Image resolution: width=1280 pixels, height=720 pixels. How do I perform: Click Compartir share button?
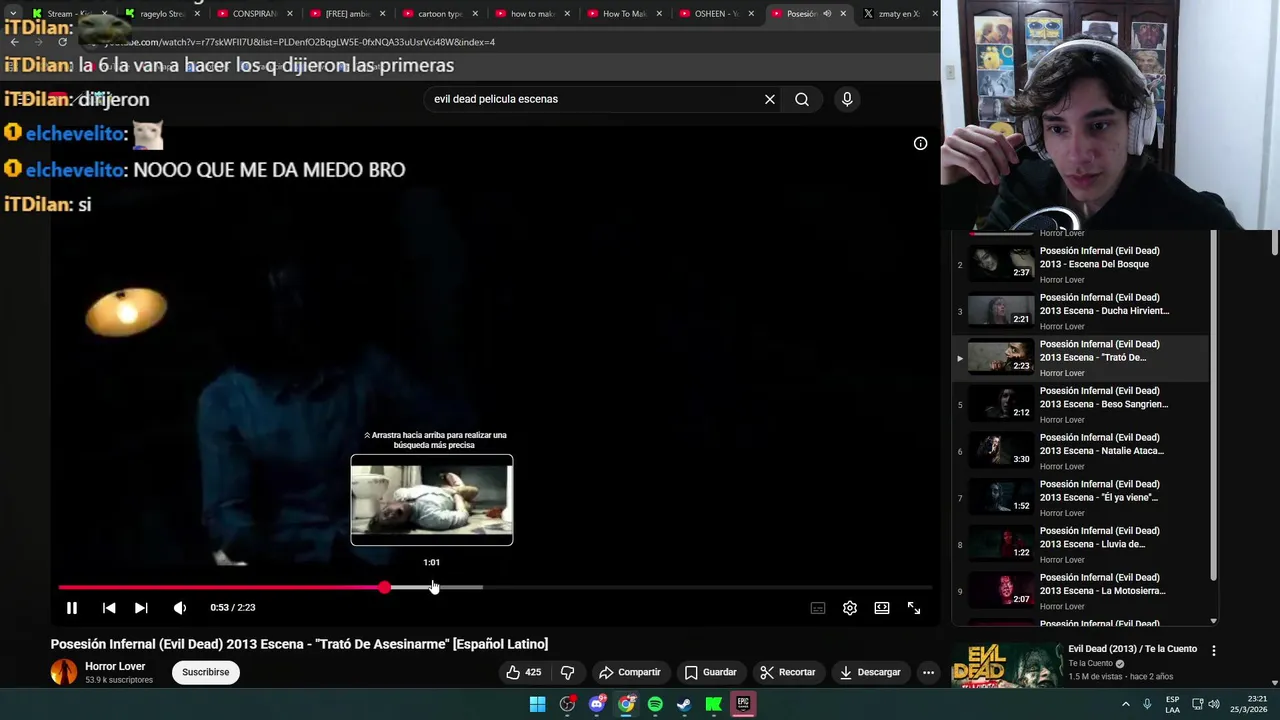[629, 672]
